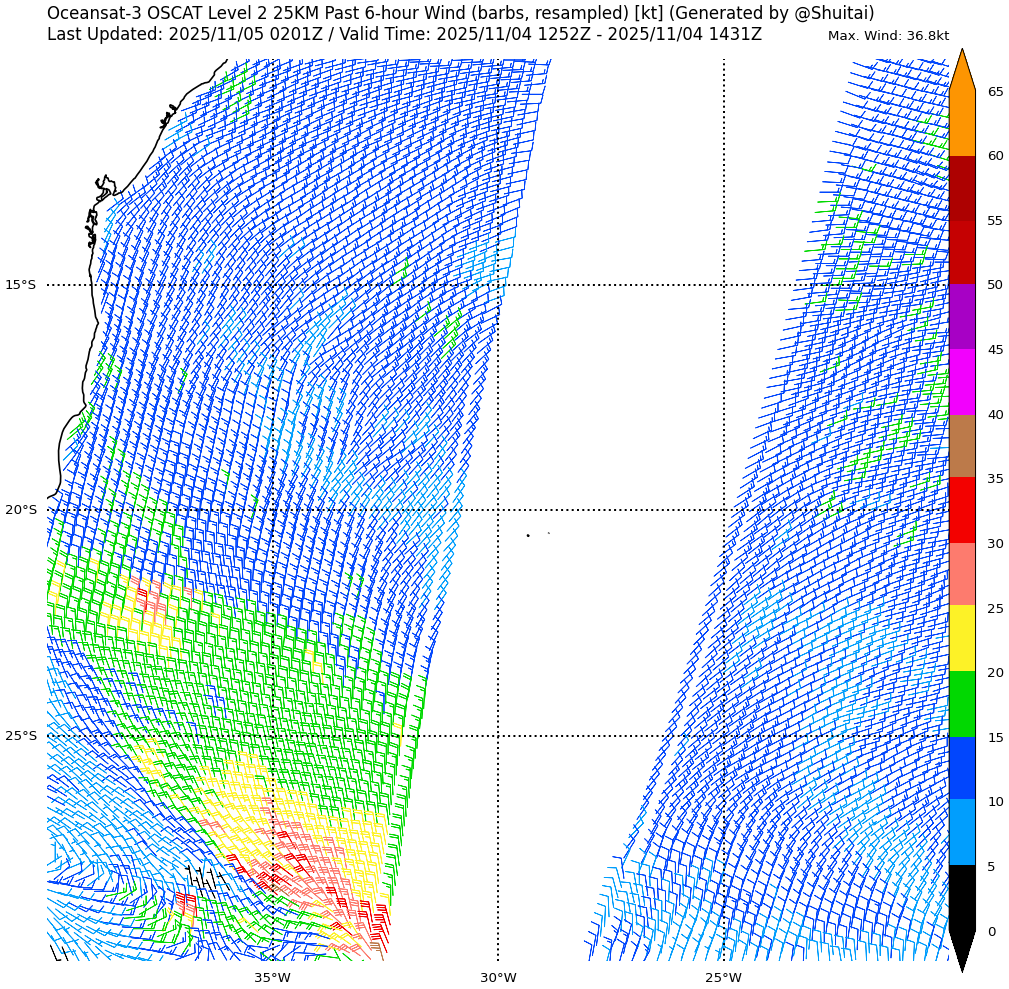Select the magenta 40–45 kt colorbar band

pos(961,382)
